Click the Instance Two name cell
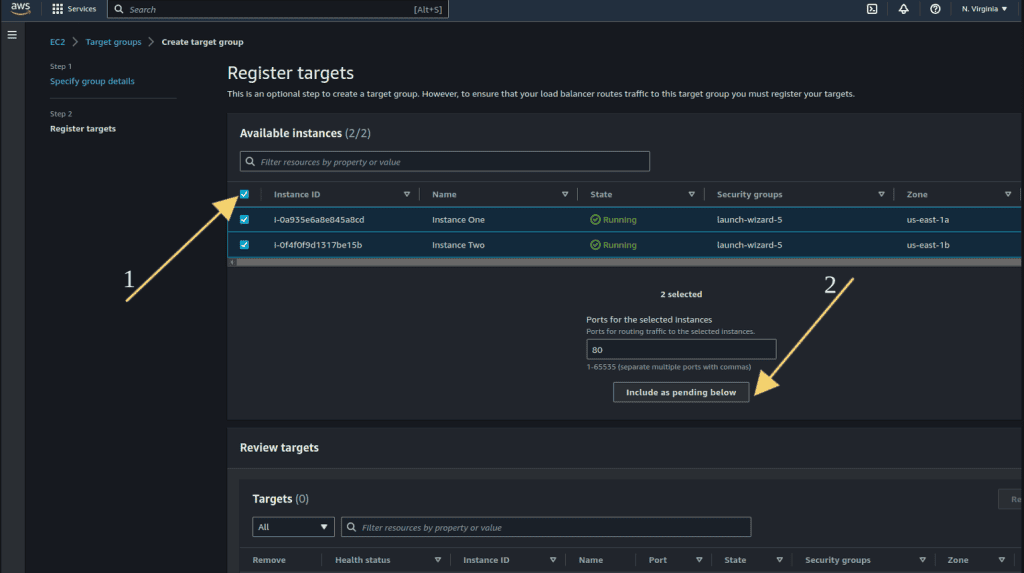Screen dimensions: 1024x573 tap(458, 245)
